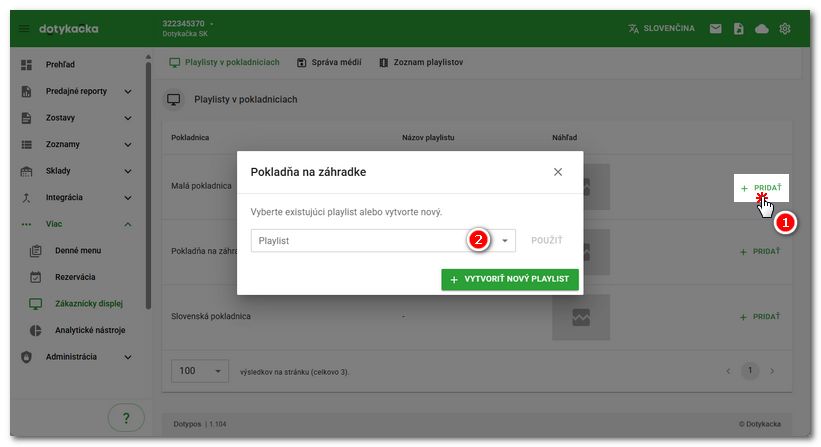The height and width of the screenshot is (447, 821).
Task: Click the mail envelope icon in header
Action: (x=715, y=29)
